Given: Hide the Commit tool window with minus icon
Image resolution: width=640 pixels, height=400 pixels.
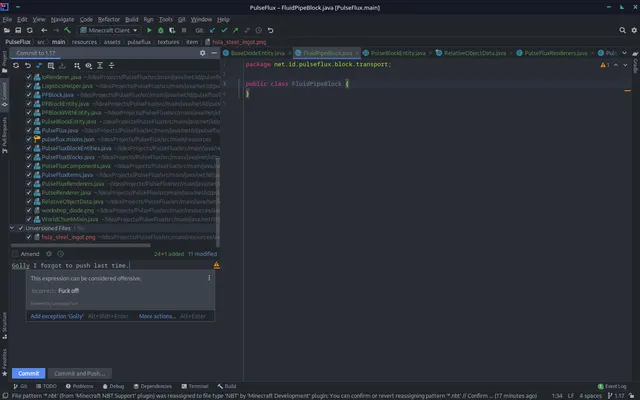Looking at the screenshot, I should (x=214, y=53).
